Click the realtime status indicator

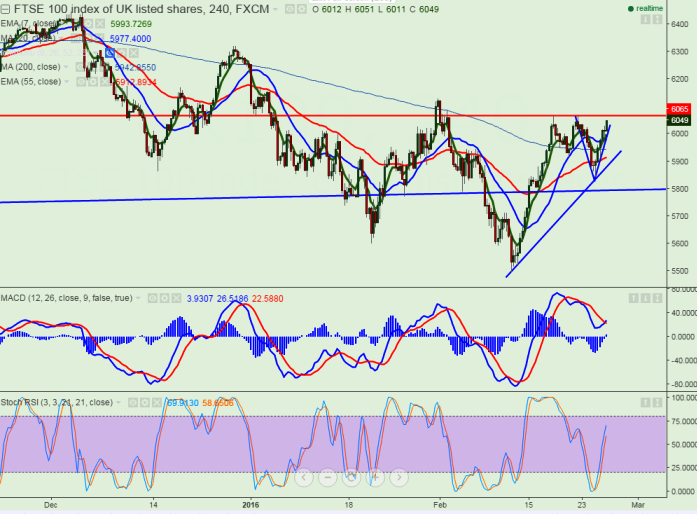[x=645, y=8]
